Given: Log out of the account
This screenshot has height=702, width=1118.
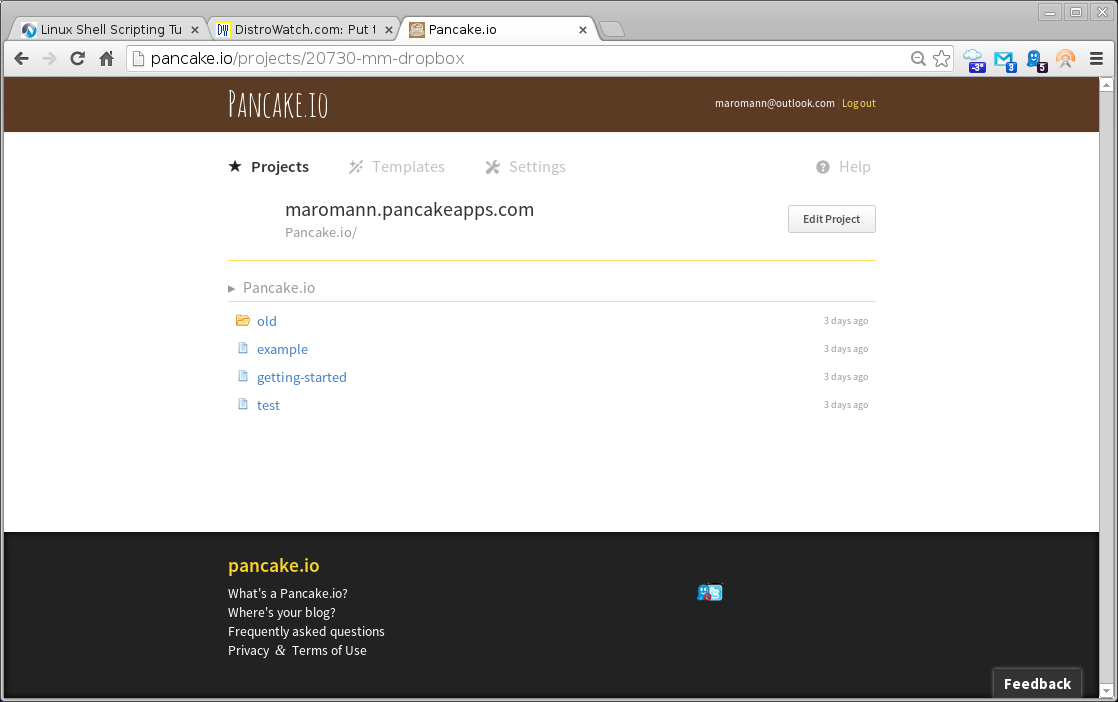Looking at the screenshot, I should pos(858,103).
